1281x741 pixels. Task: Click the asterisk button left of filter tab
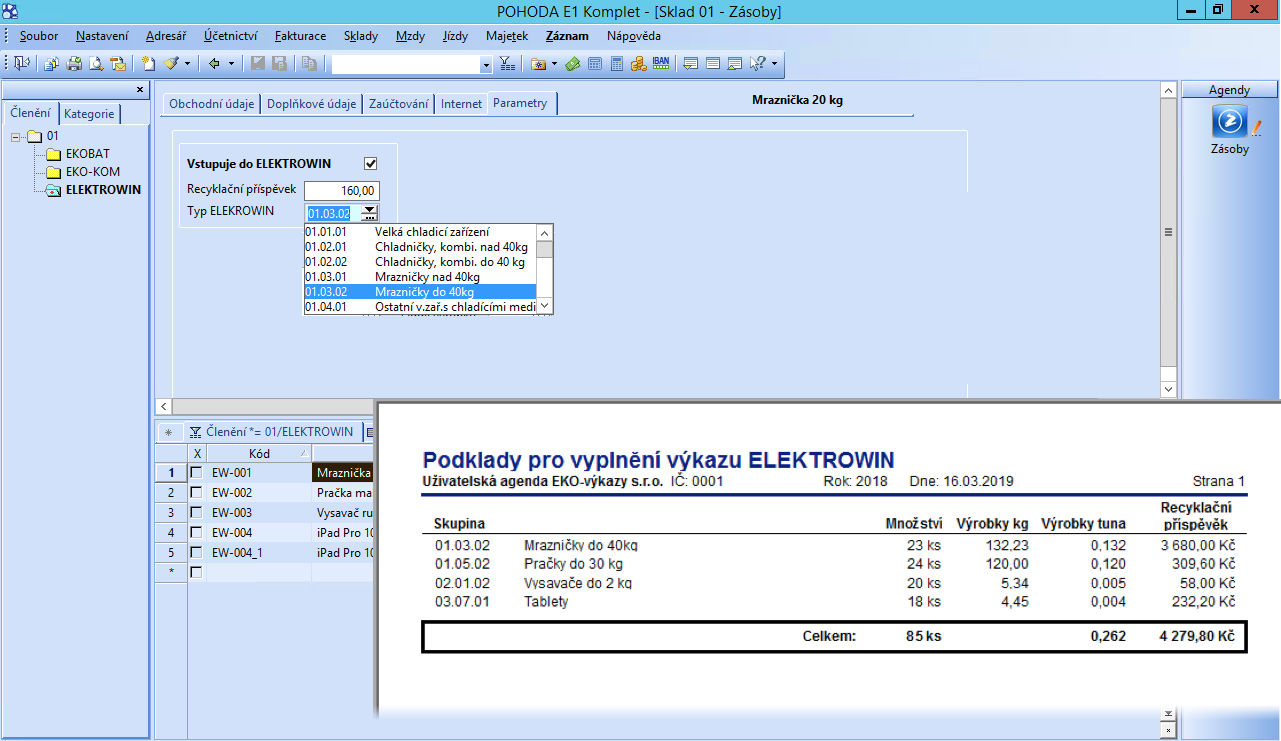(x=168, y=432)
